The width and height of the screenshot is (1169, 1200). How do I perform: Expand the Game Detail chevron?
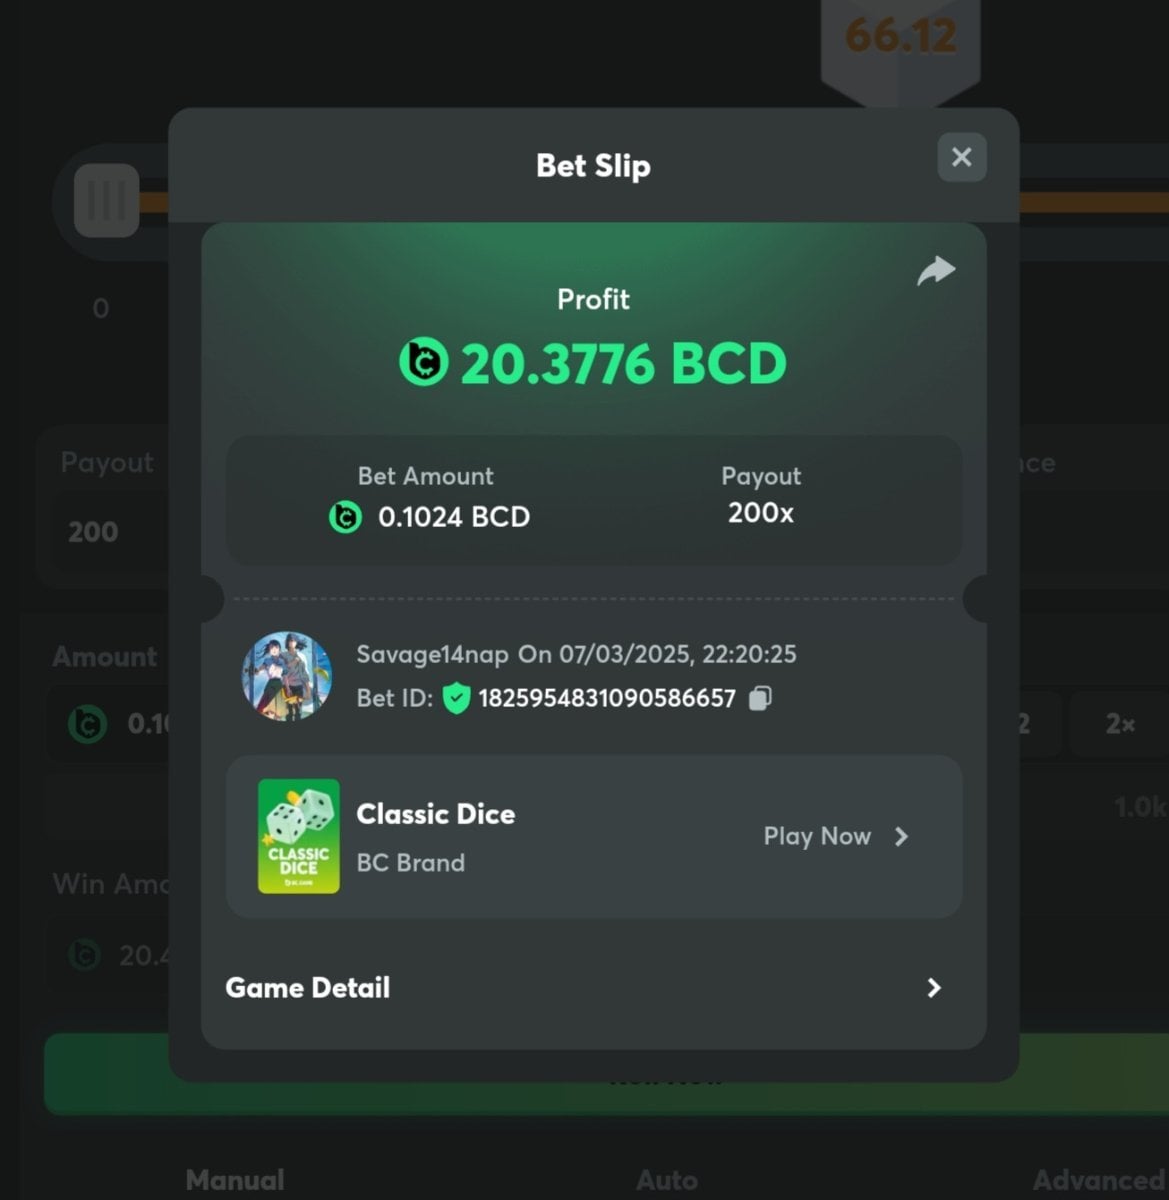(x=934, y=988)
